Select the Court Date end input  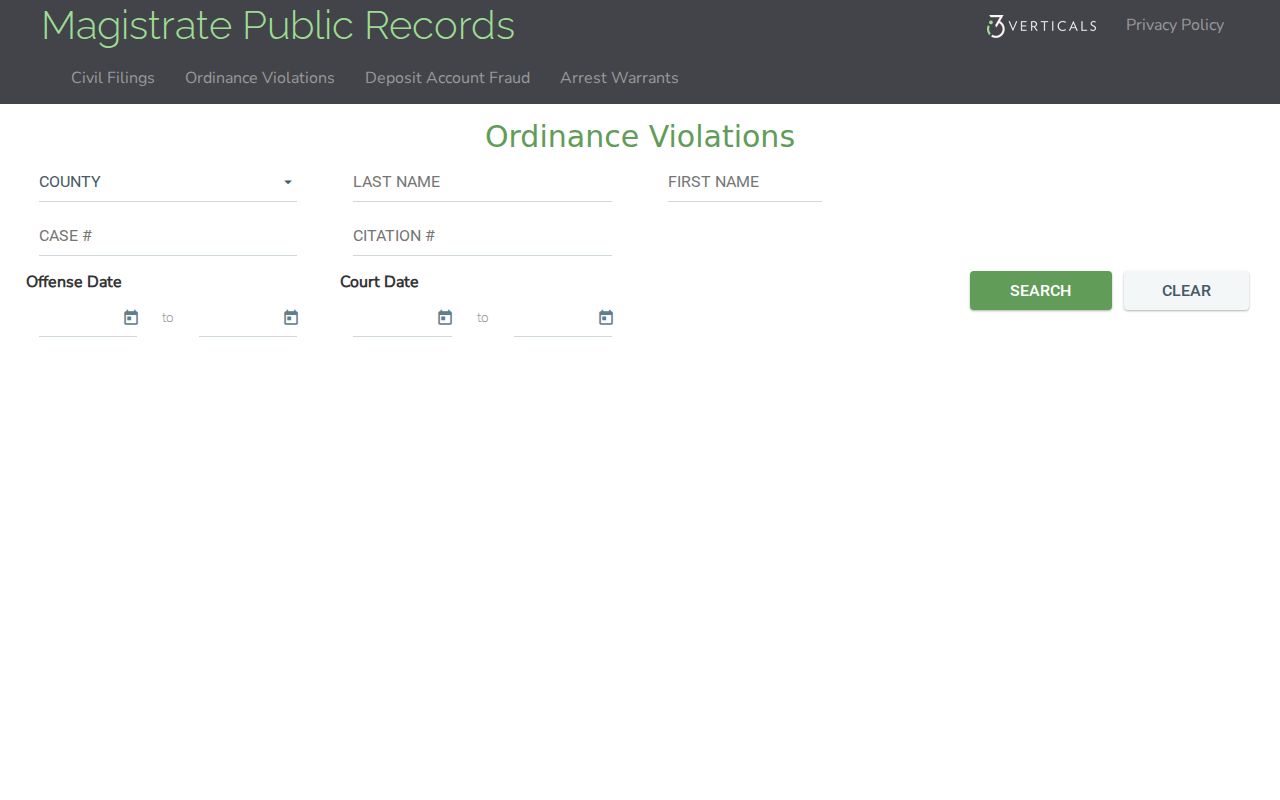coord(554,318)
